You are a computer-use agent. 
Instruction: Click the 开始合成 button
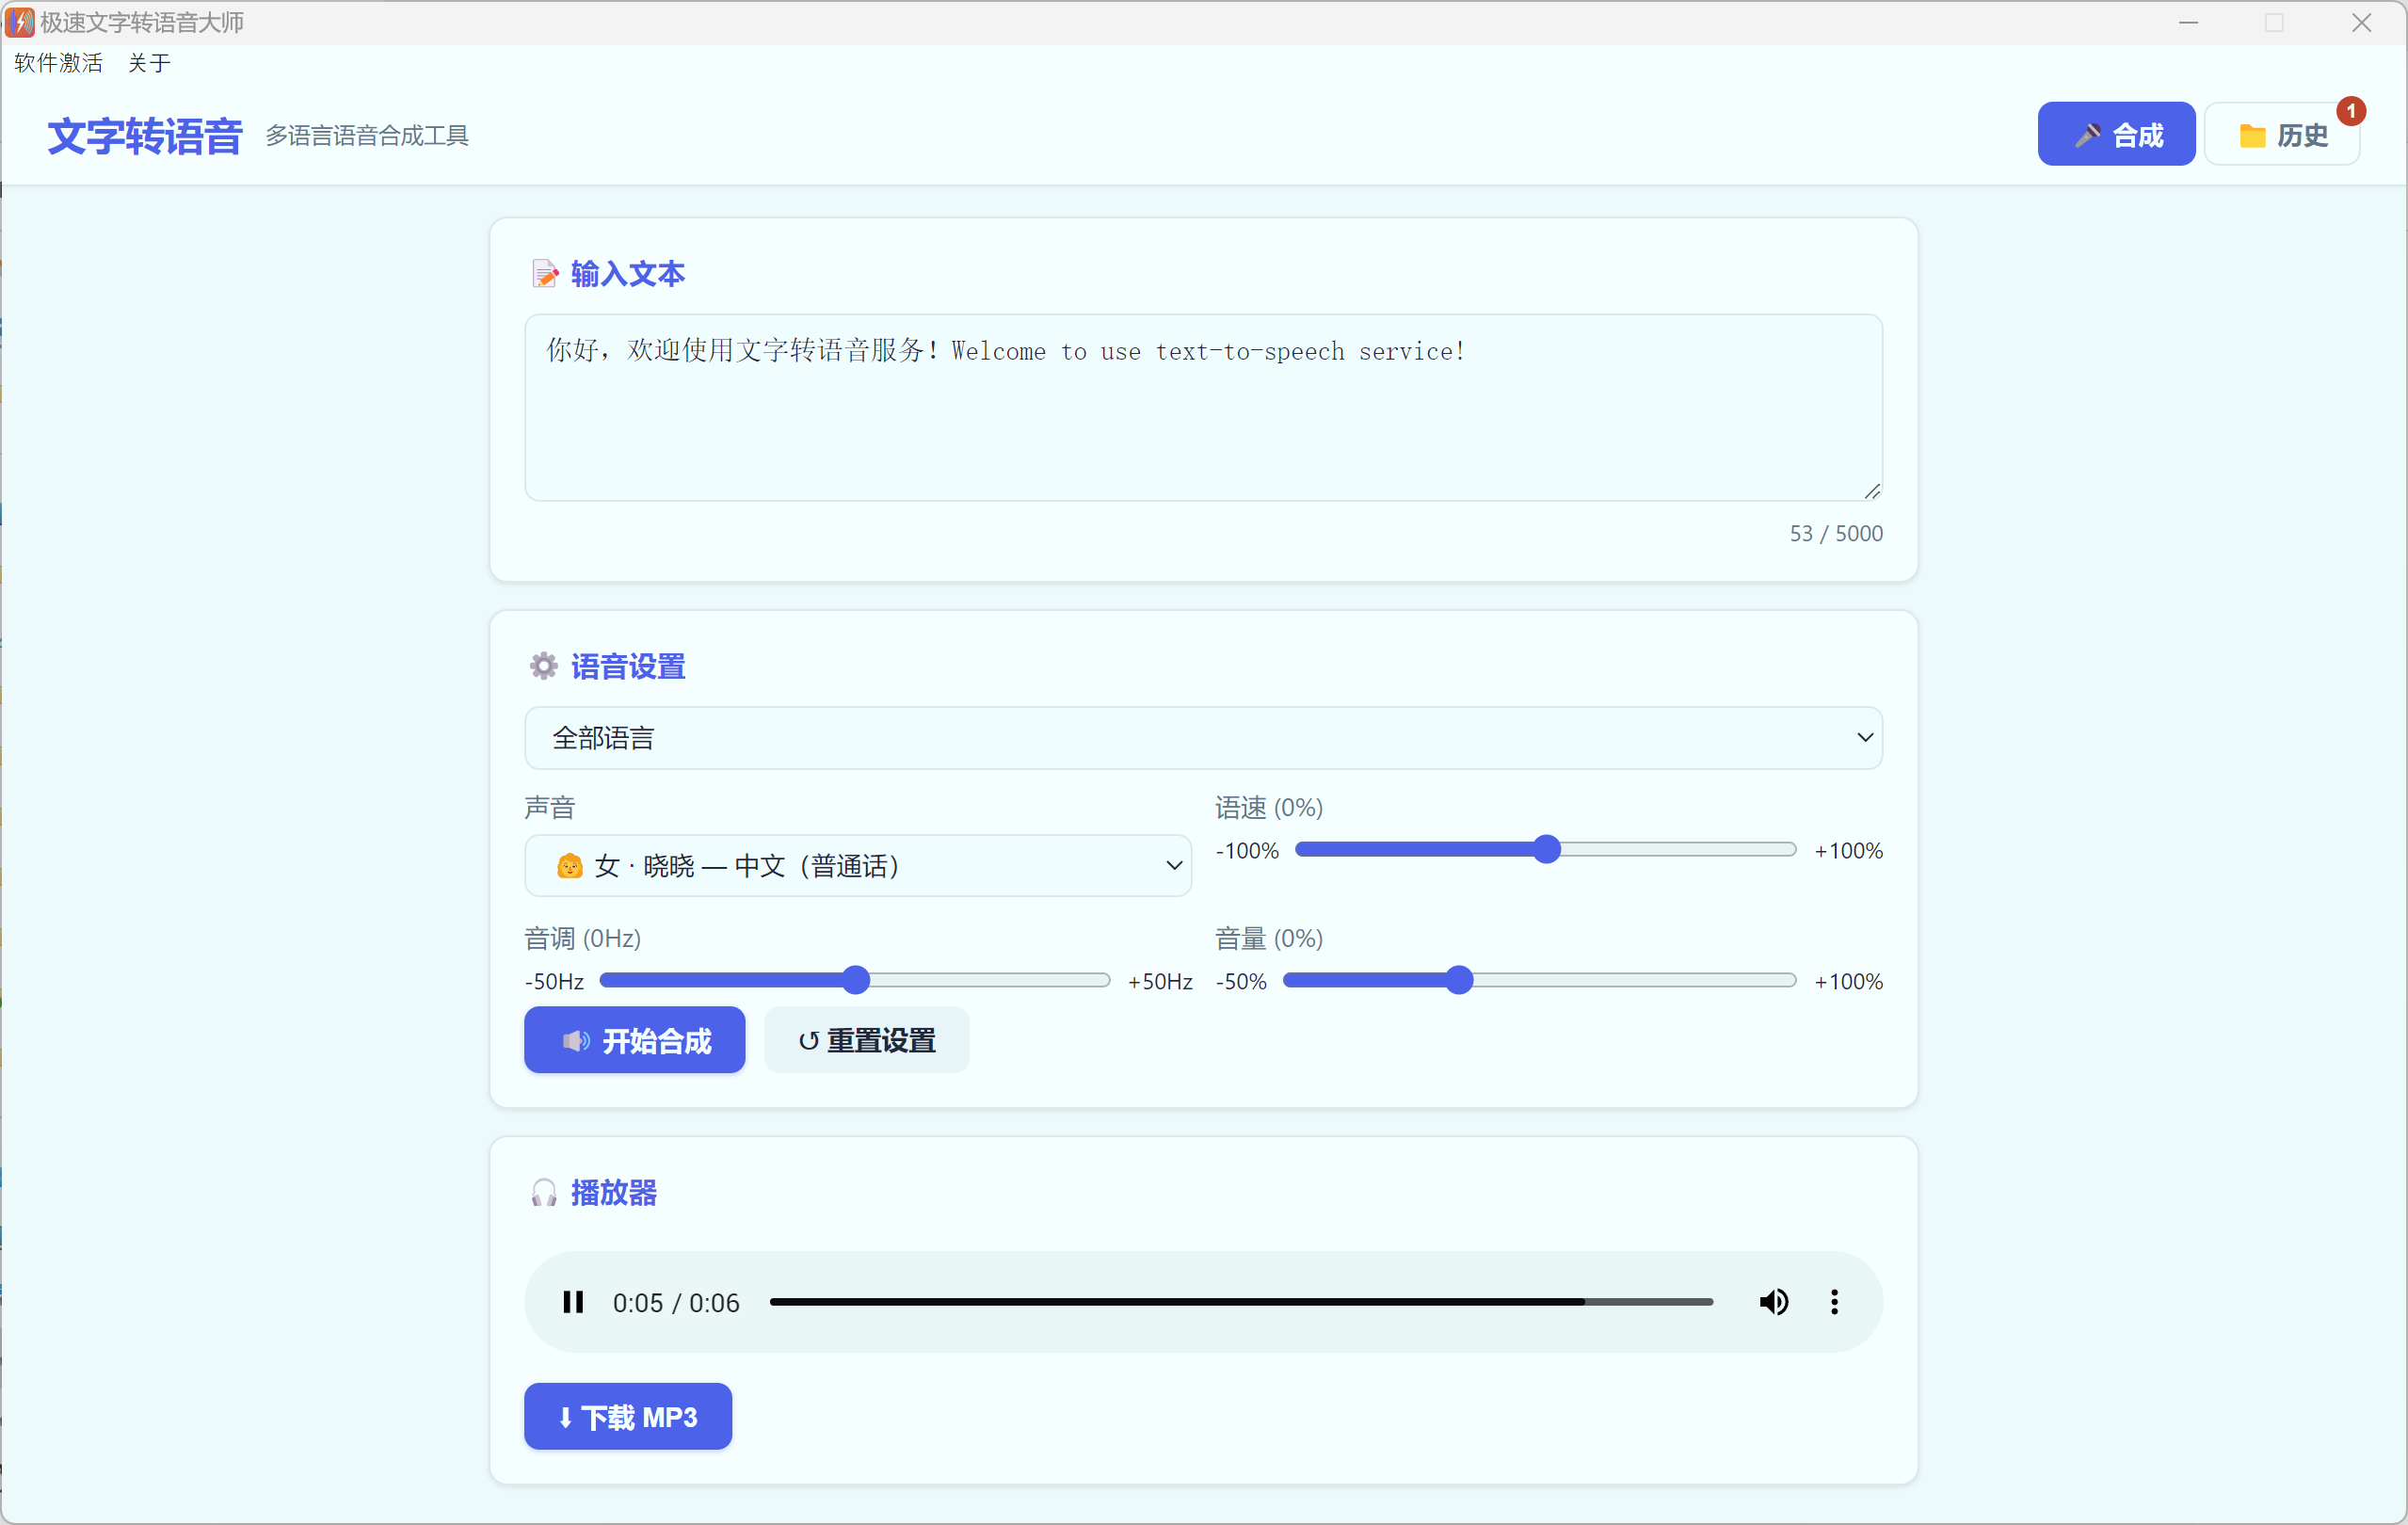coord(634,1040)
